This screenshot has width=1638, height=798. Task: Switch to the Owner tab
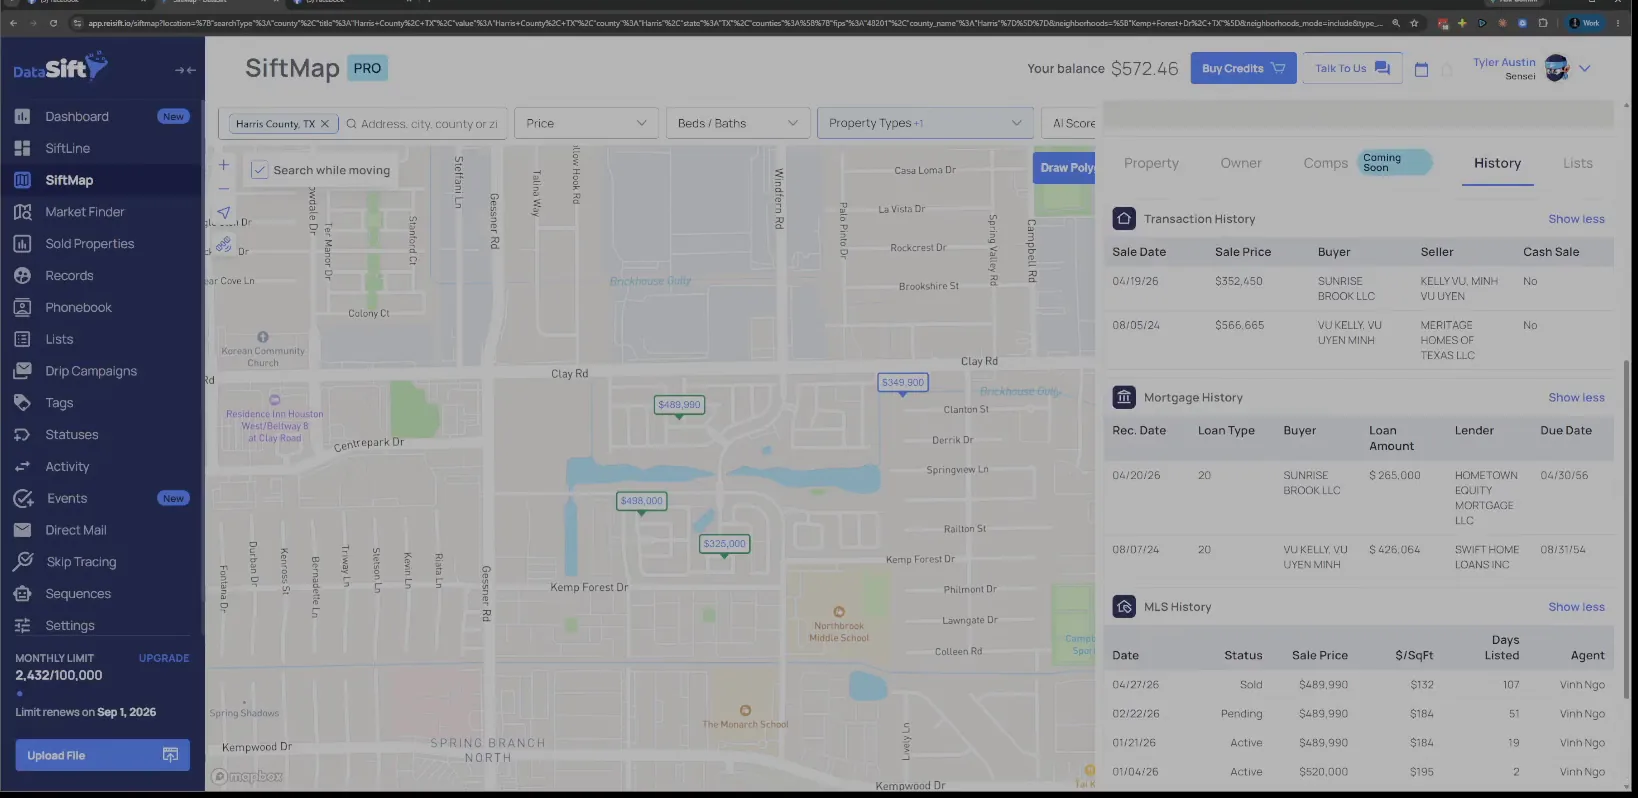pyautogui.click(x=1241, y=163)
